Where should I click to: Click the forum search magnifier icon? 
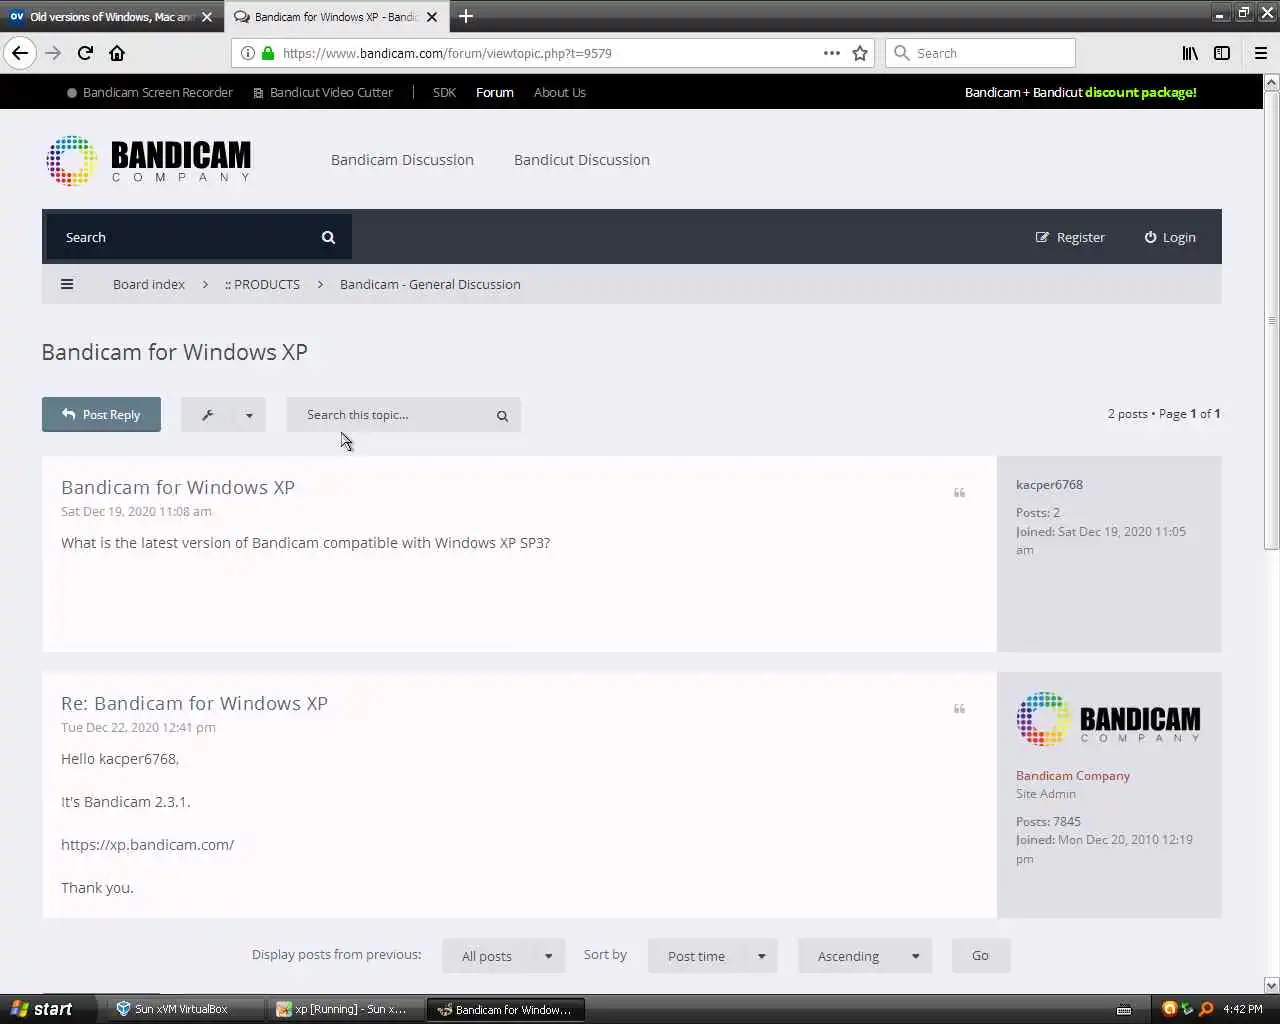click(x=328, y=237)
